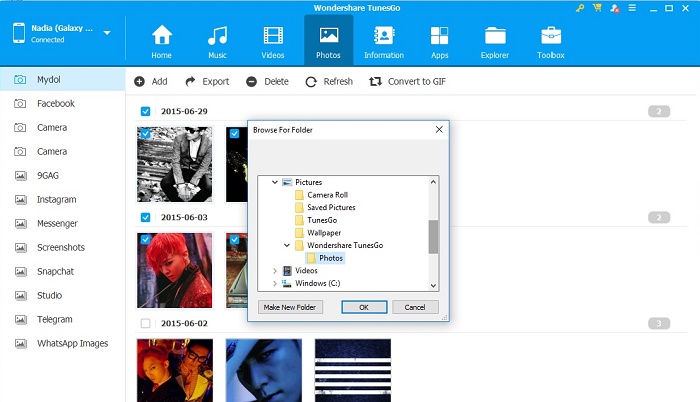
Task: Click the Delete toolbar icon
Action: pyautogui.click(x=250, y=82)
